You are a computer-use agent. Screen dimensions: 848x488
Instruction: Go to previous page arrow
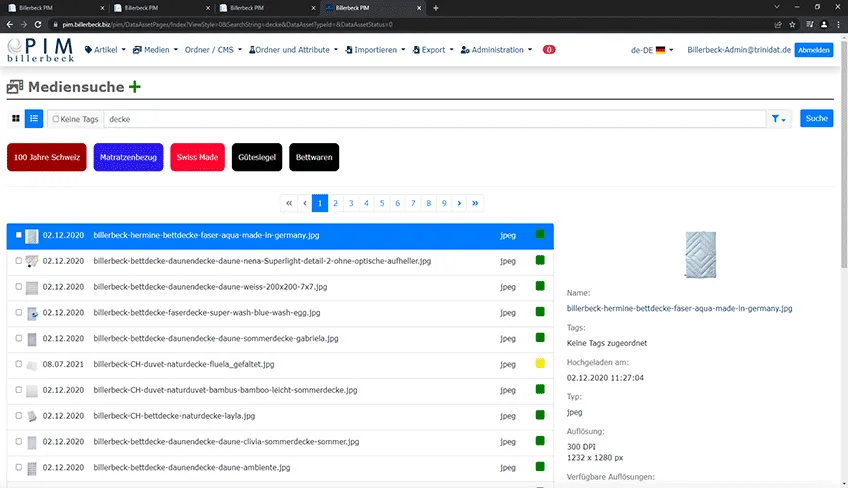[304, 203]
